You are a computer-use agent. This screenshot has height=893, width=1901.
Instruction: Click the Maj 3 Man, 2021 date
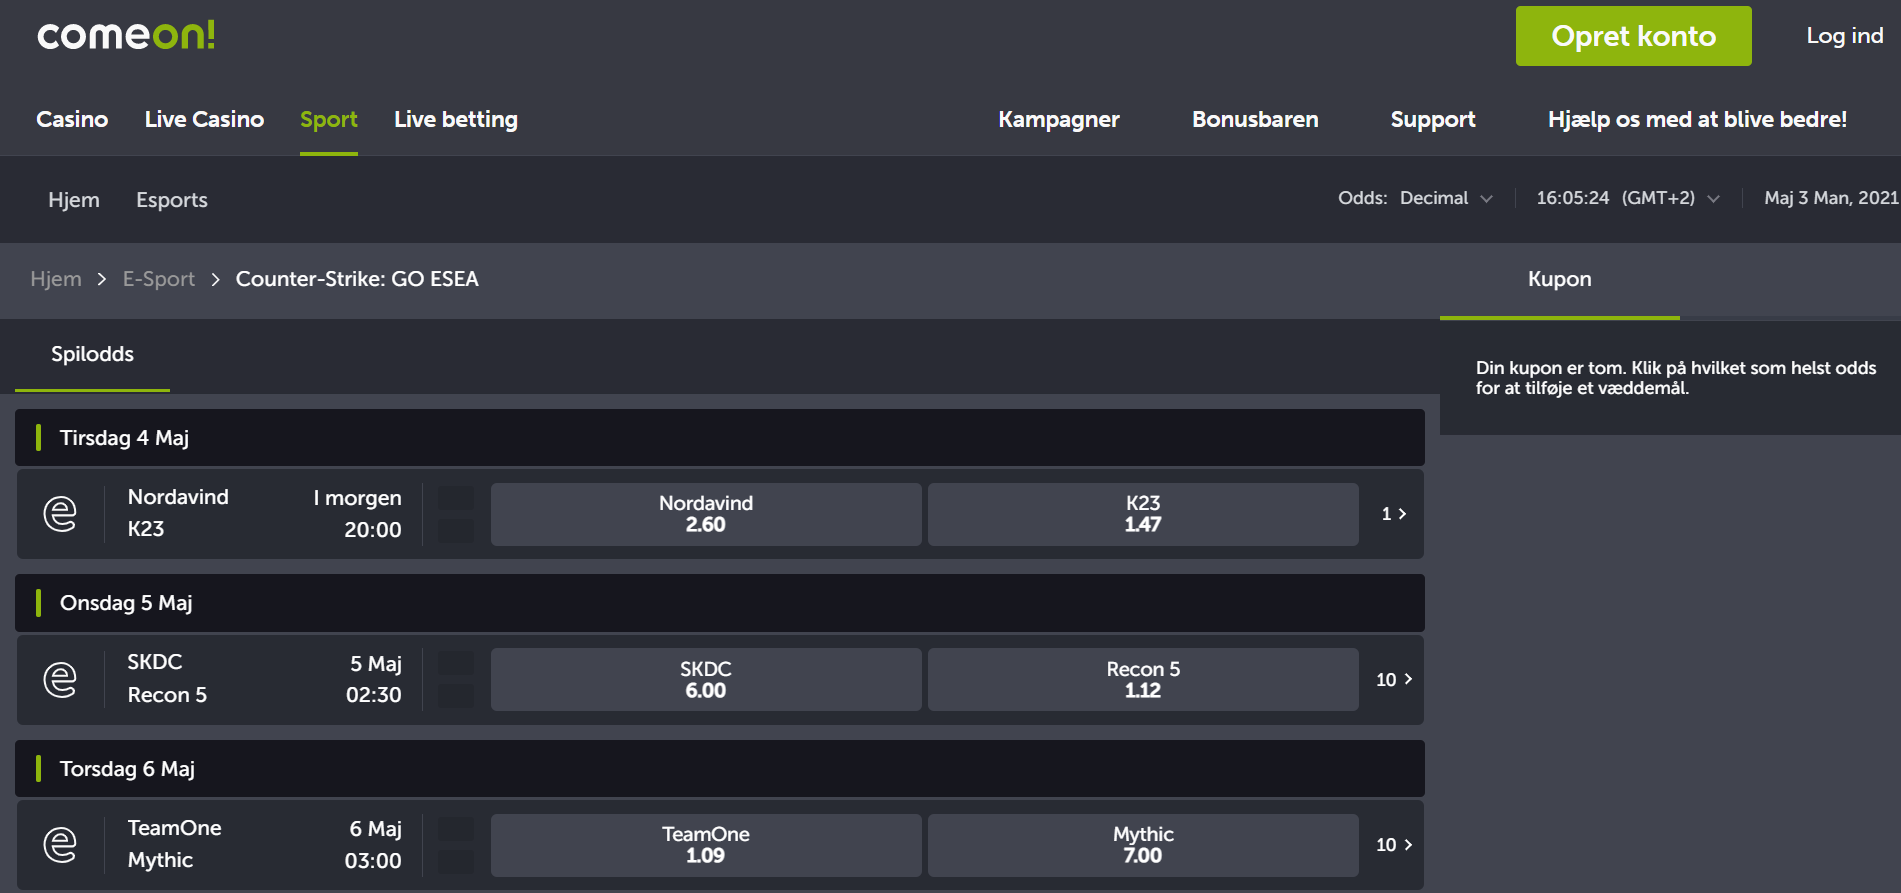point(1831,198)
